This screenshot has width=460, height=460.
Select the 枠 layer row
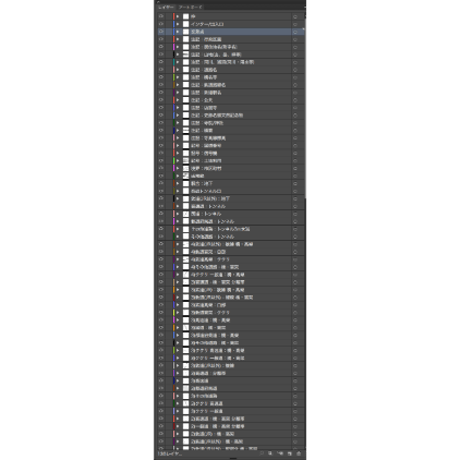coord(230,16)
